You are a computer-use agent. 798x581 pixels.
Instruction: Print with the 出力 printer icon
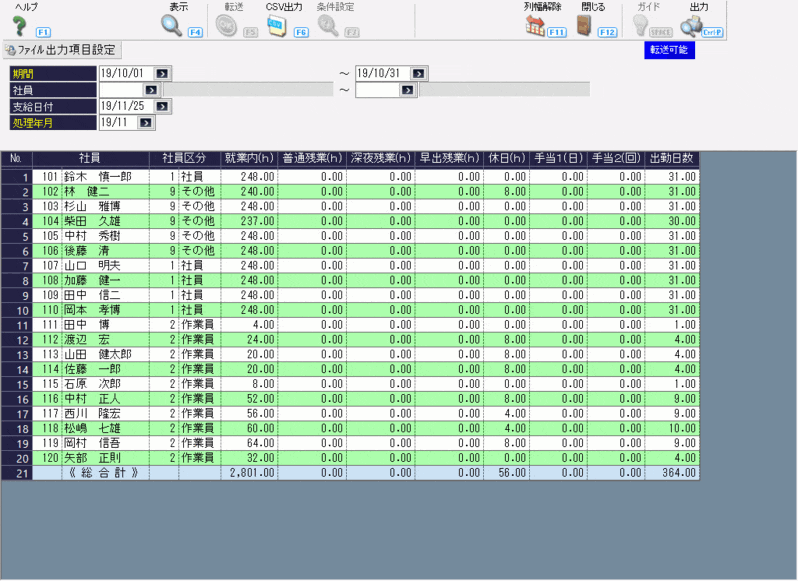tap(691, 26)
